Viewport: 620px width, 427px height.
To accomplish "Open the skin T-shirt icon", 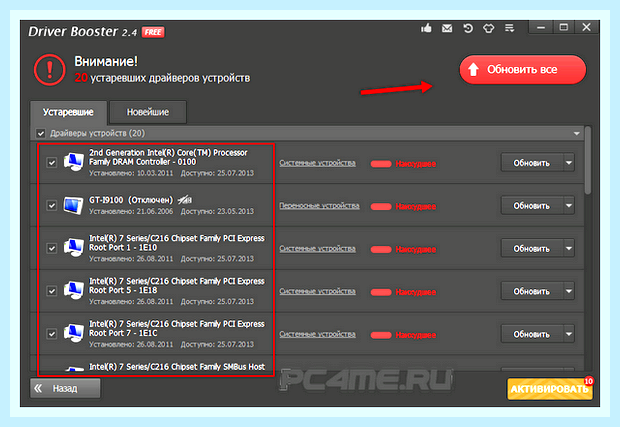I will [x=489, y=28].
